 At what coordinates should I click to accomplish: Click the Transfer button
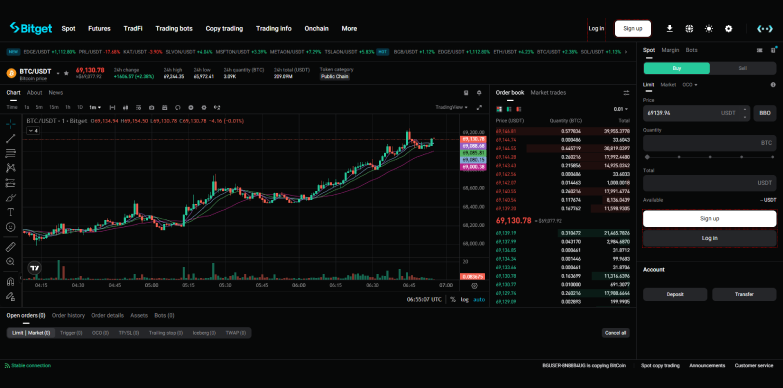(744, 295)
